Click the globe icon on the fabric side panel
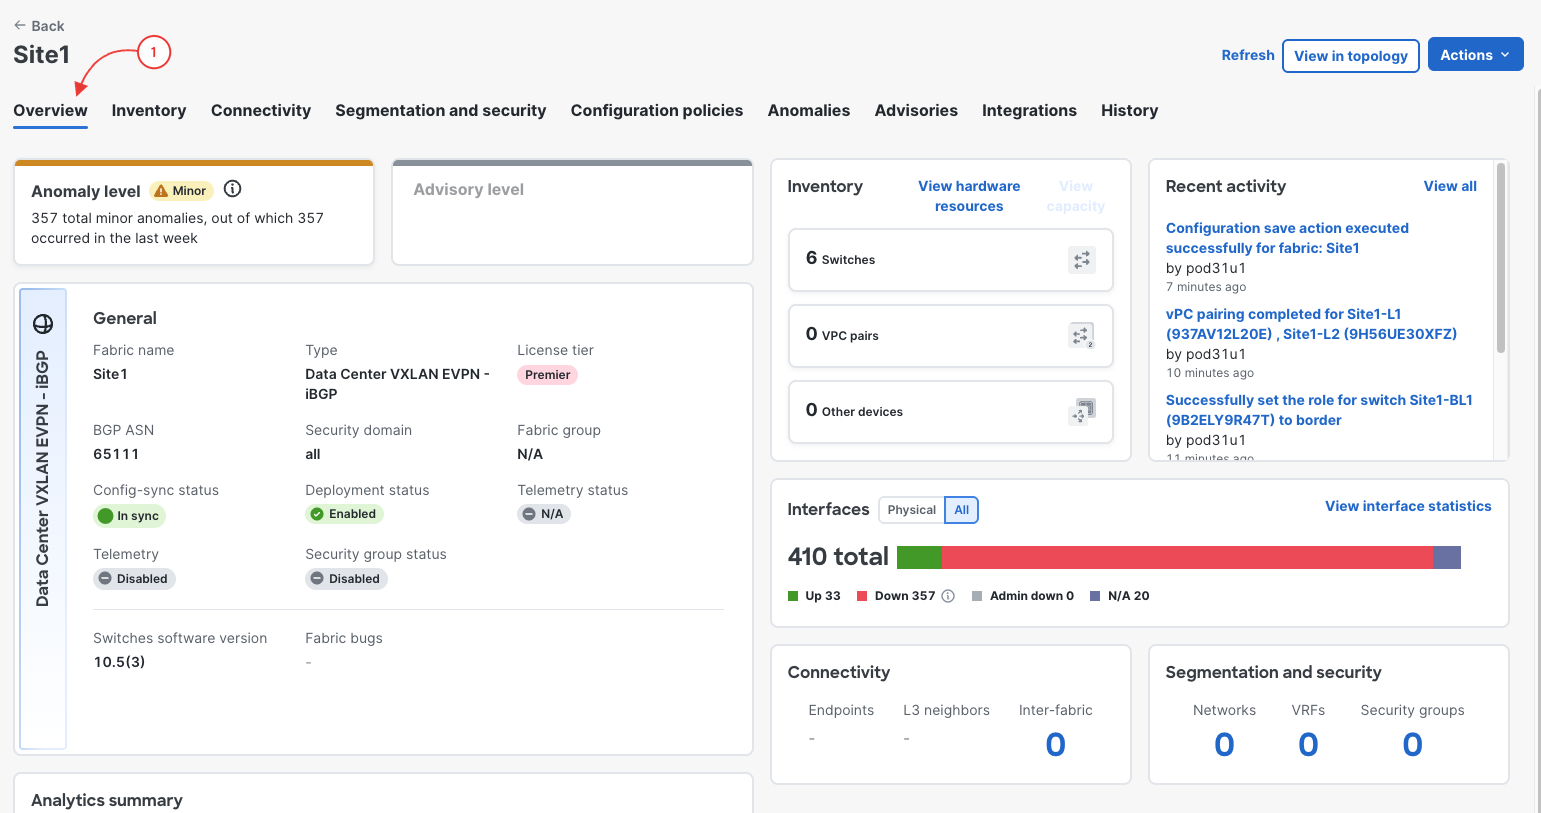 43,324
